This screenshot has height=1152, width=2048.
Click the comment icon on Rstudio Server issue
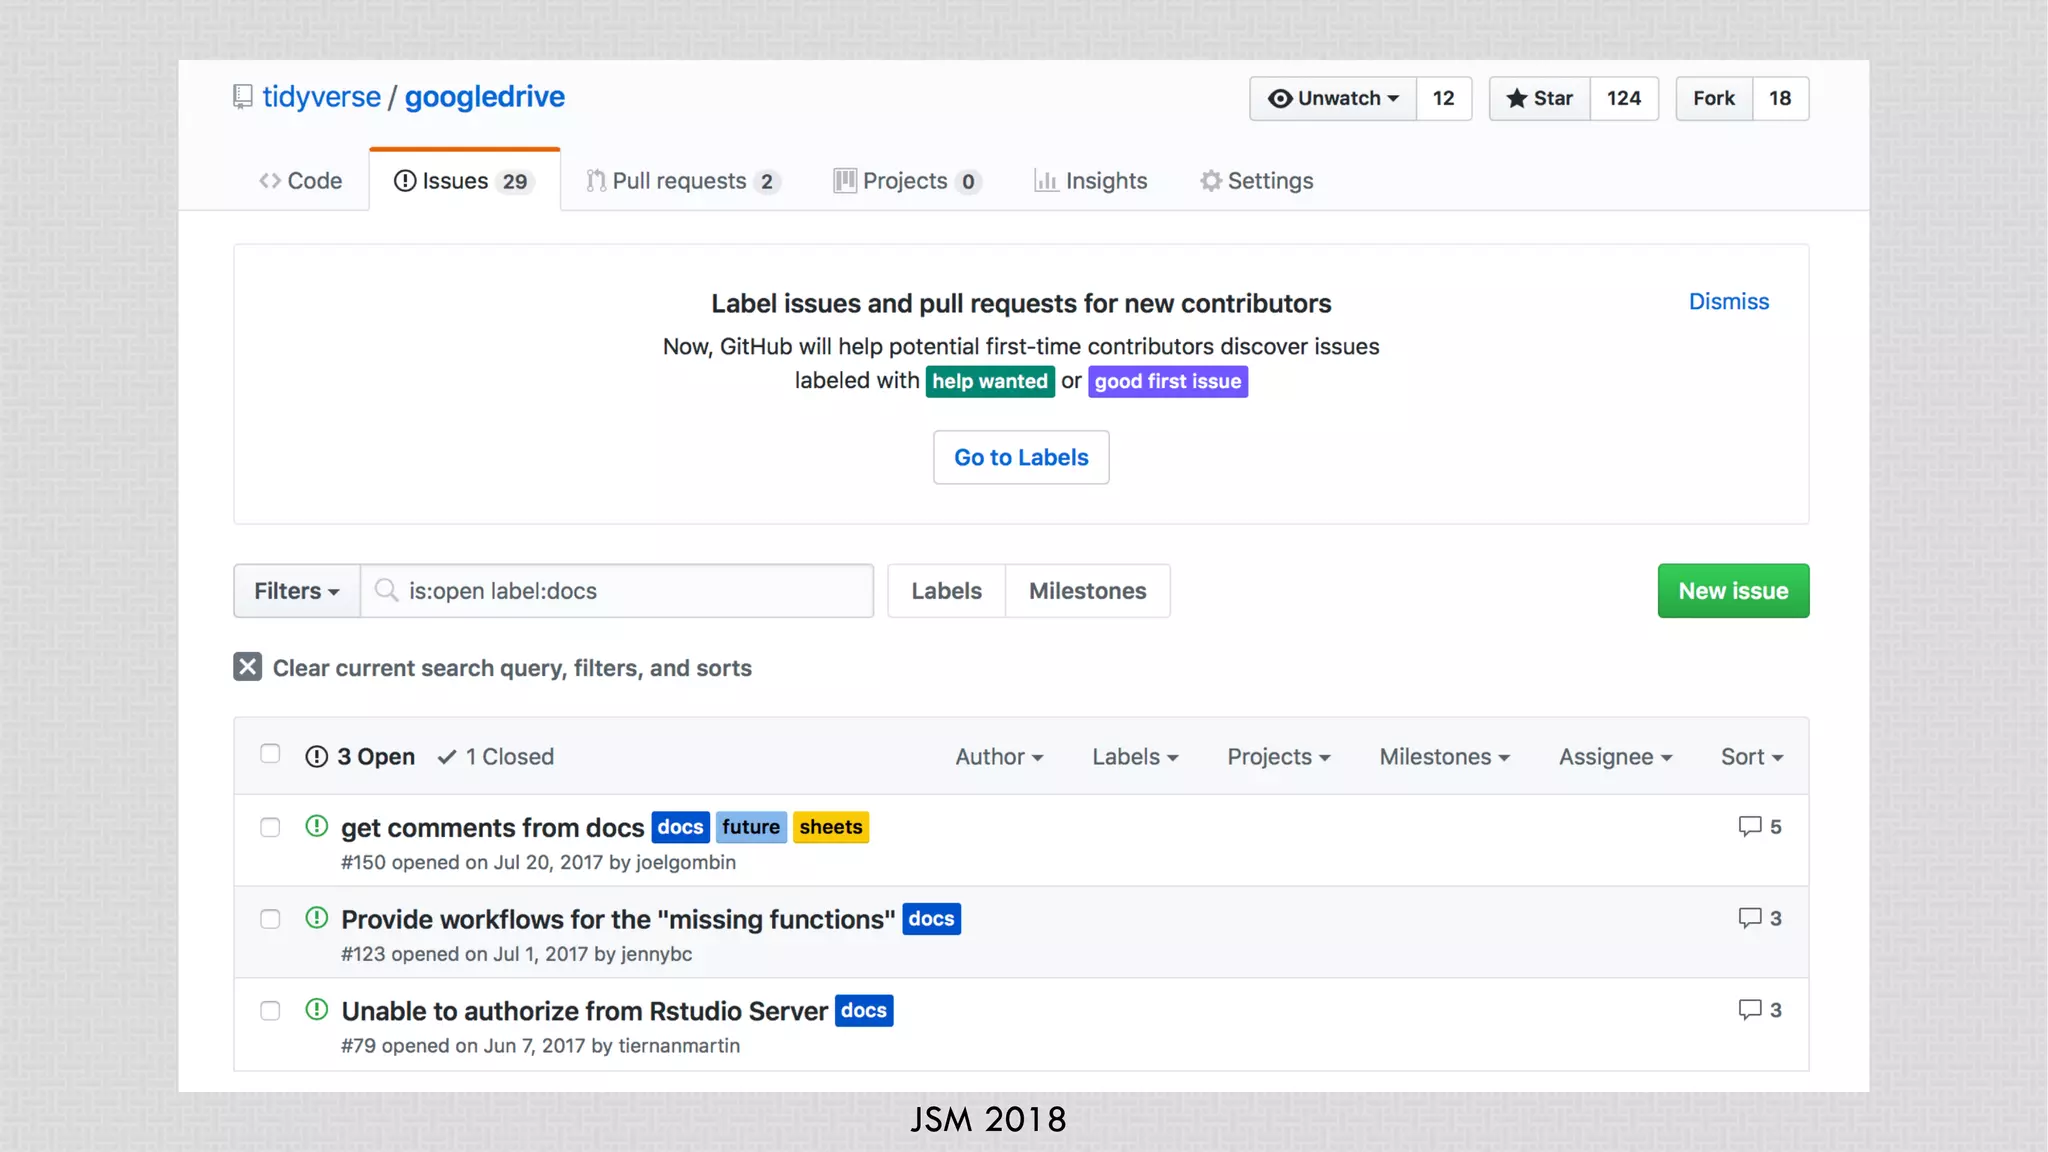click(1749, 1010)
